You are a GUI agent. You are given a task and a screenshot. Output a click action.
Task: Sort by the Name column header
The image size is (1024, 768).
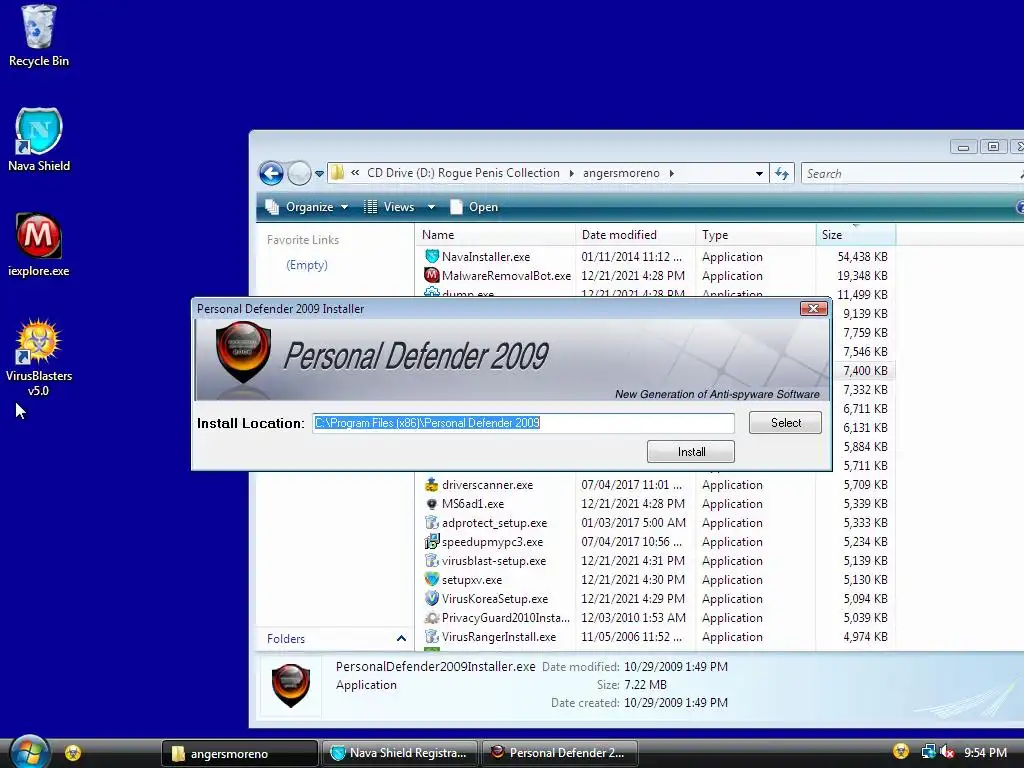(495, 234)
